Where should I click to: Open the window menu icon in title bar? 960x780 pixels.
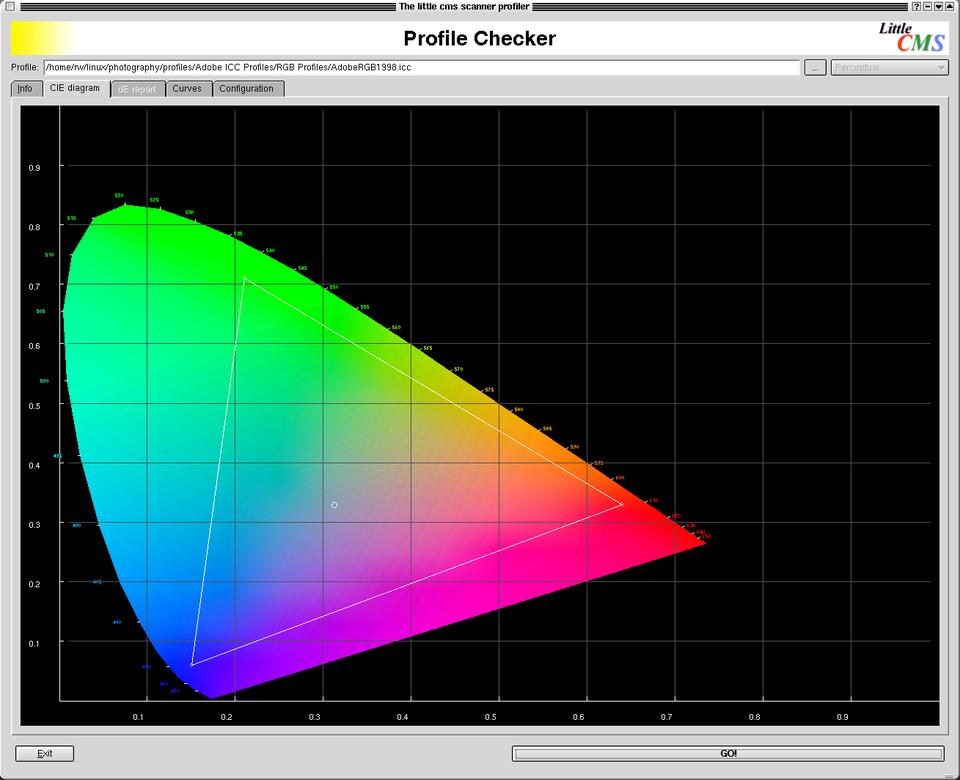coord(9,6)
